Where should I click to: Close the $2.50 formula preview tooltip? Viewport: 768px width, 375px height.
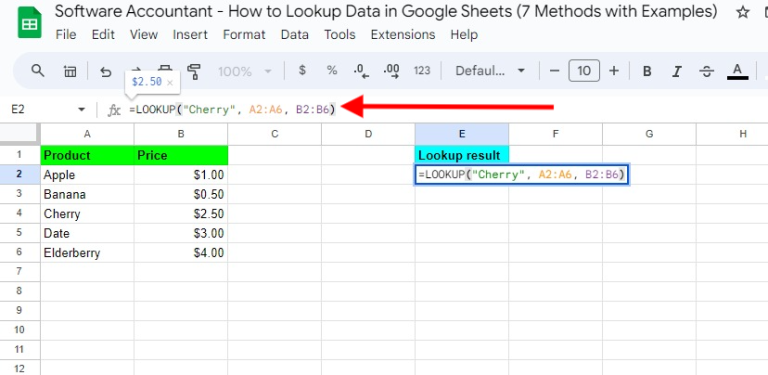[170, 83]
